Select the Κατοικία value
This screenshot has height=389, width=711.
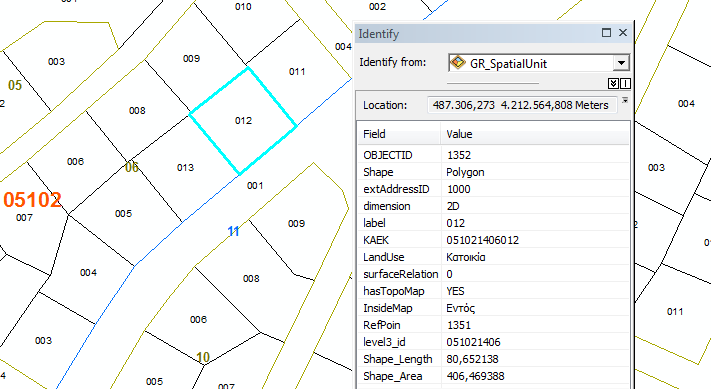466,257
